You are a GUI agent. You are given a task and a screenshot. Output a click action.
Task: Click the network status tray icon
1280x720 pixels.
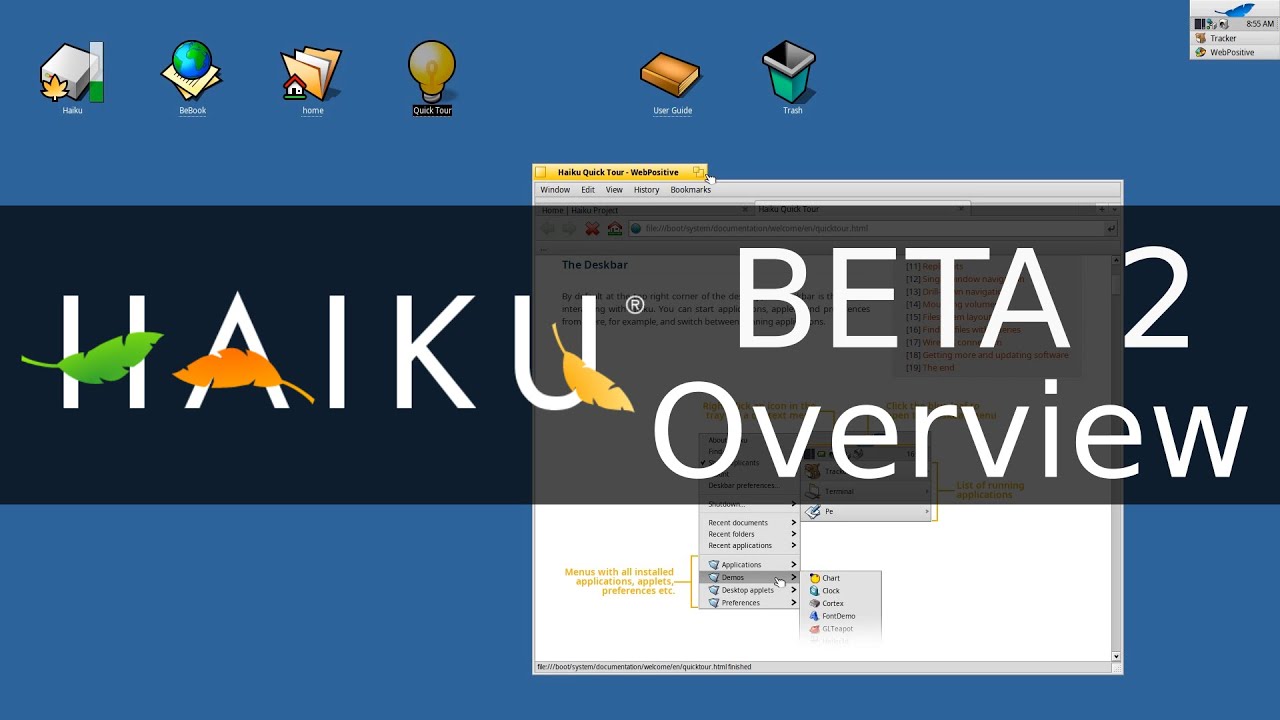(x=1211, y=24)
